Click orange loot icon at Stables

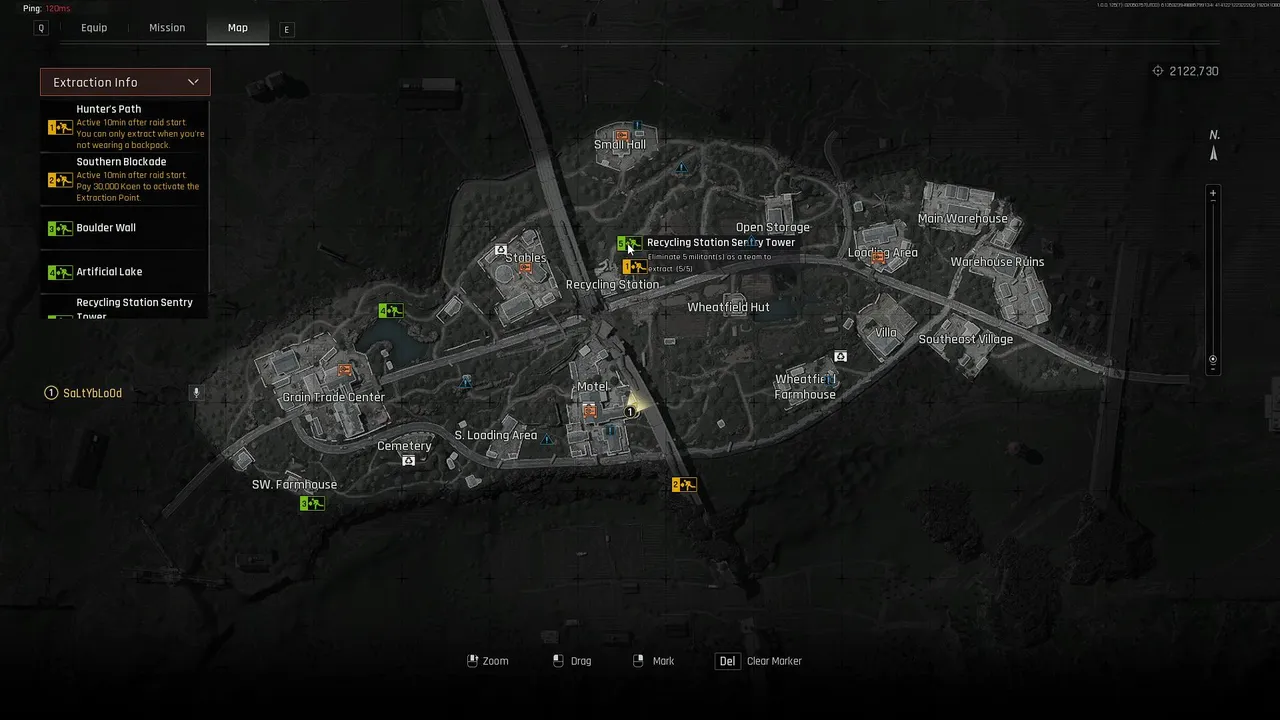point(525,268)
